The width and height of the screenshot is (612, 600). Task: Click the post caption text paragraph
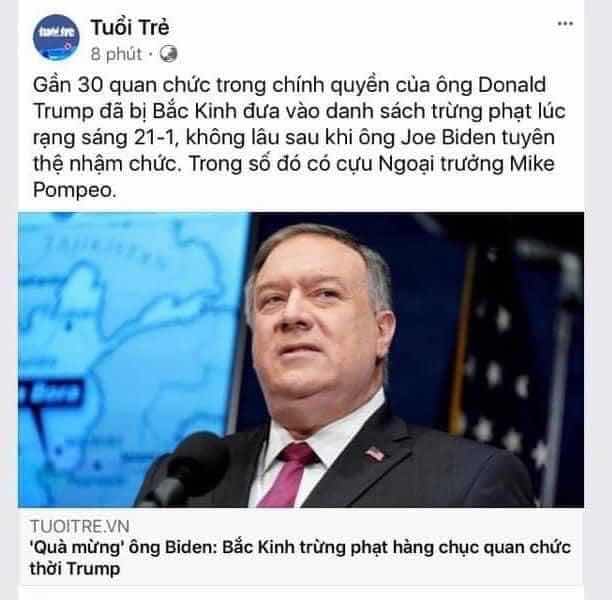[x=299, y=137]
